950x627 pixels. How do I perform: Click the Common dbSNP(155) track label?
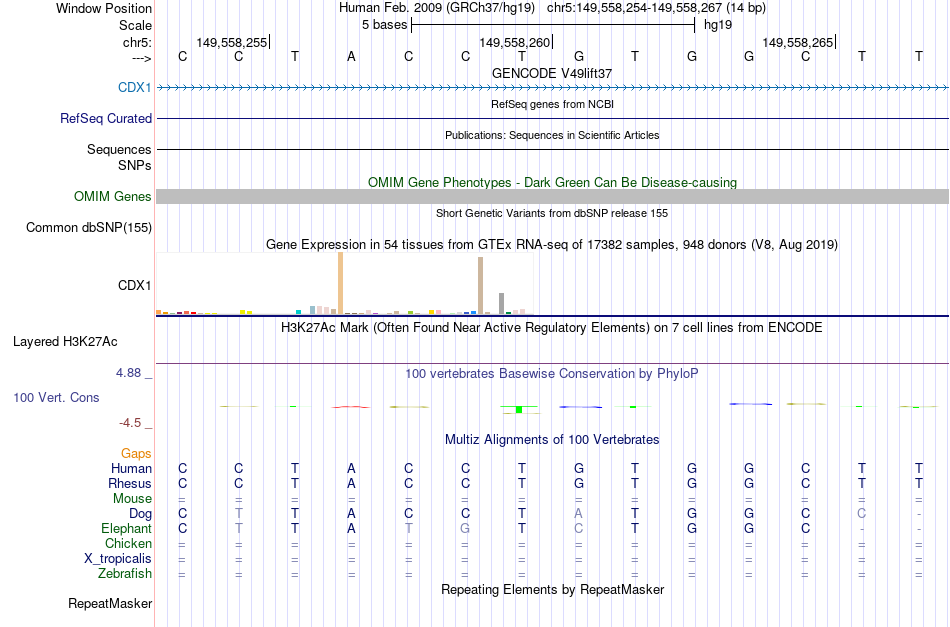pos(88,227)
